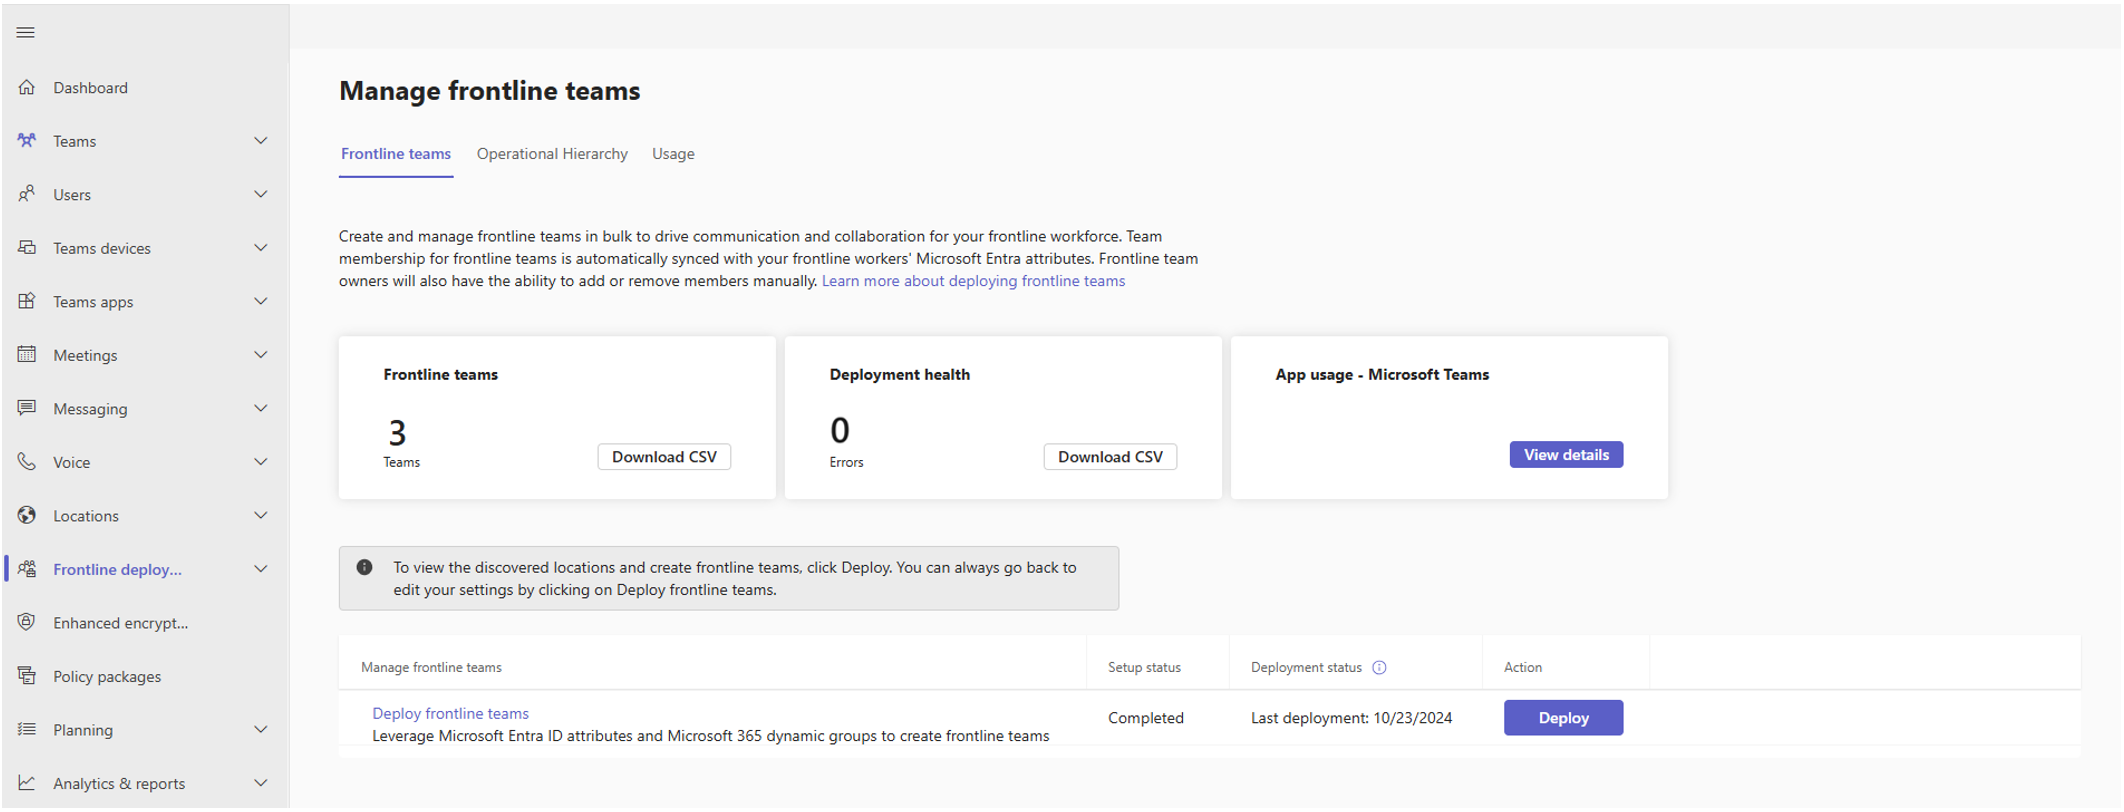Image resolution: width=2124 pixels, height=812 pixels.
Task: Expand the Teams apps chevron
Action: point(261,302)
